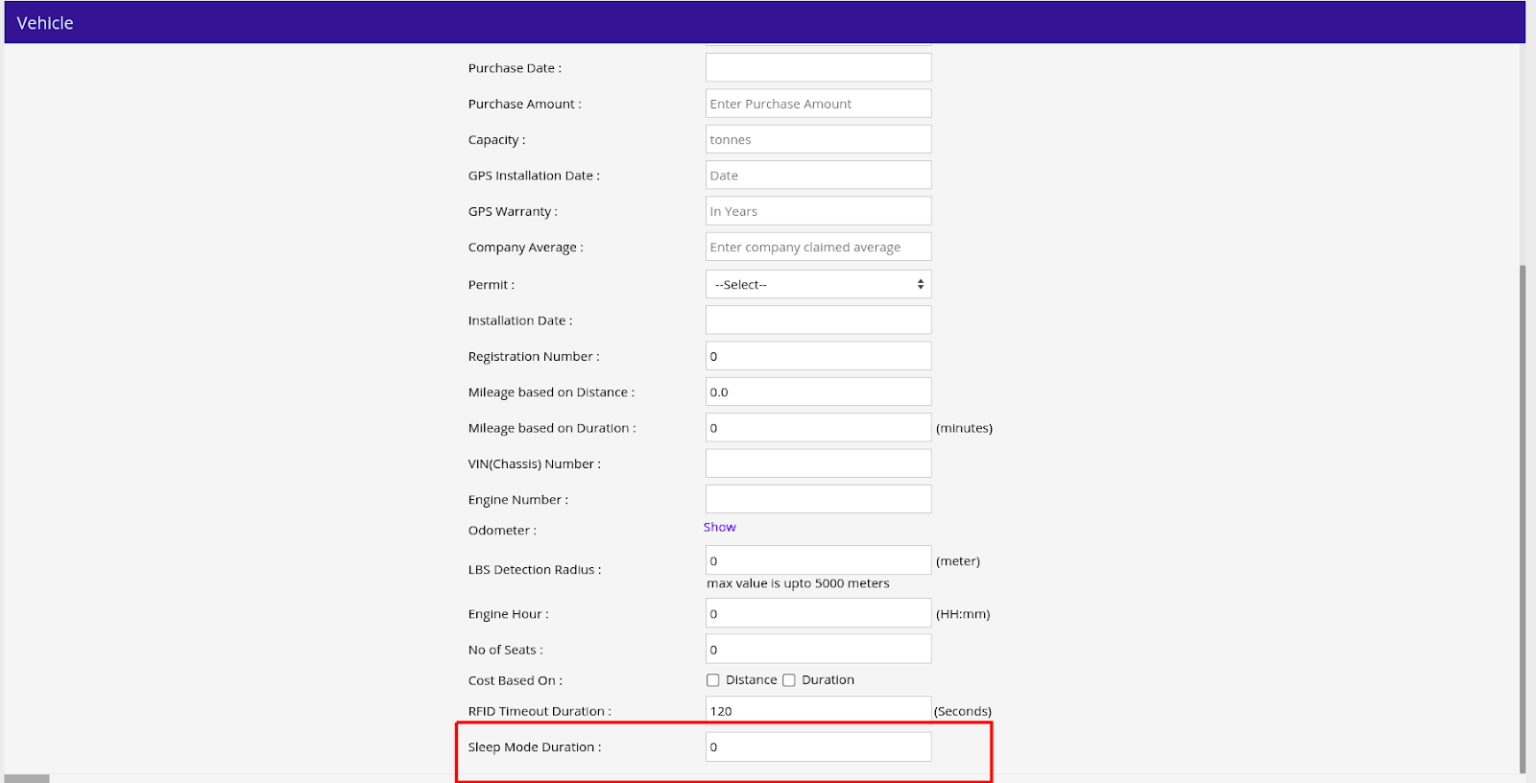Viewport: 1536px width, 783px height.
Task: Click the Installation Date field
Action: [818, 320]
